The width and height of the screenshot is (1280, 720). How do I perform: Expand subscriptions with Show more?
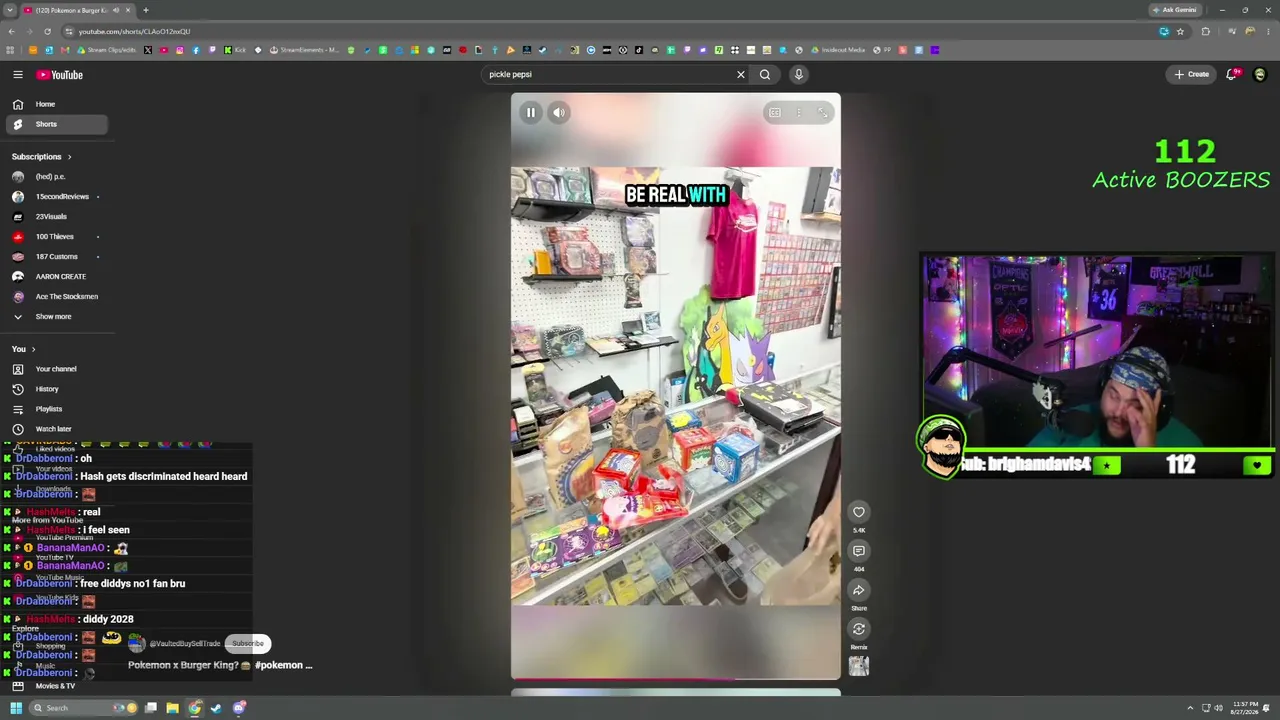(x=55, y=317)
